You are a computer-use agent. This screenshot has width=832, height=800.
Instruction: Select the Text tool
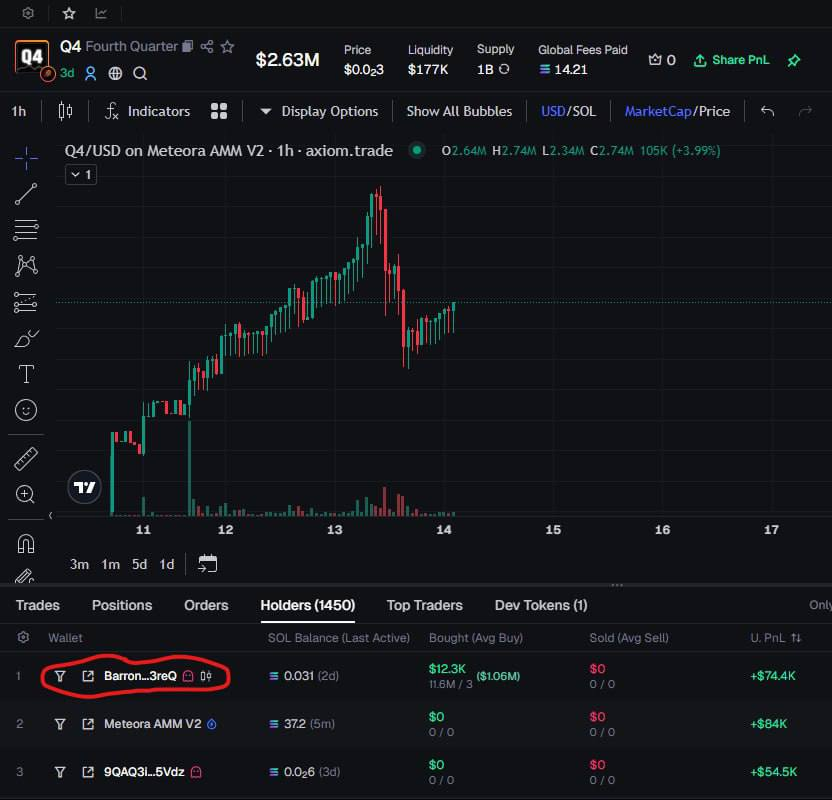[26, 374]
